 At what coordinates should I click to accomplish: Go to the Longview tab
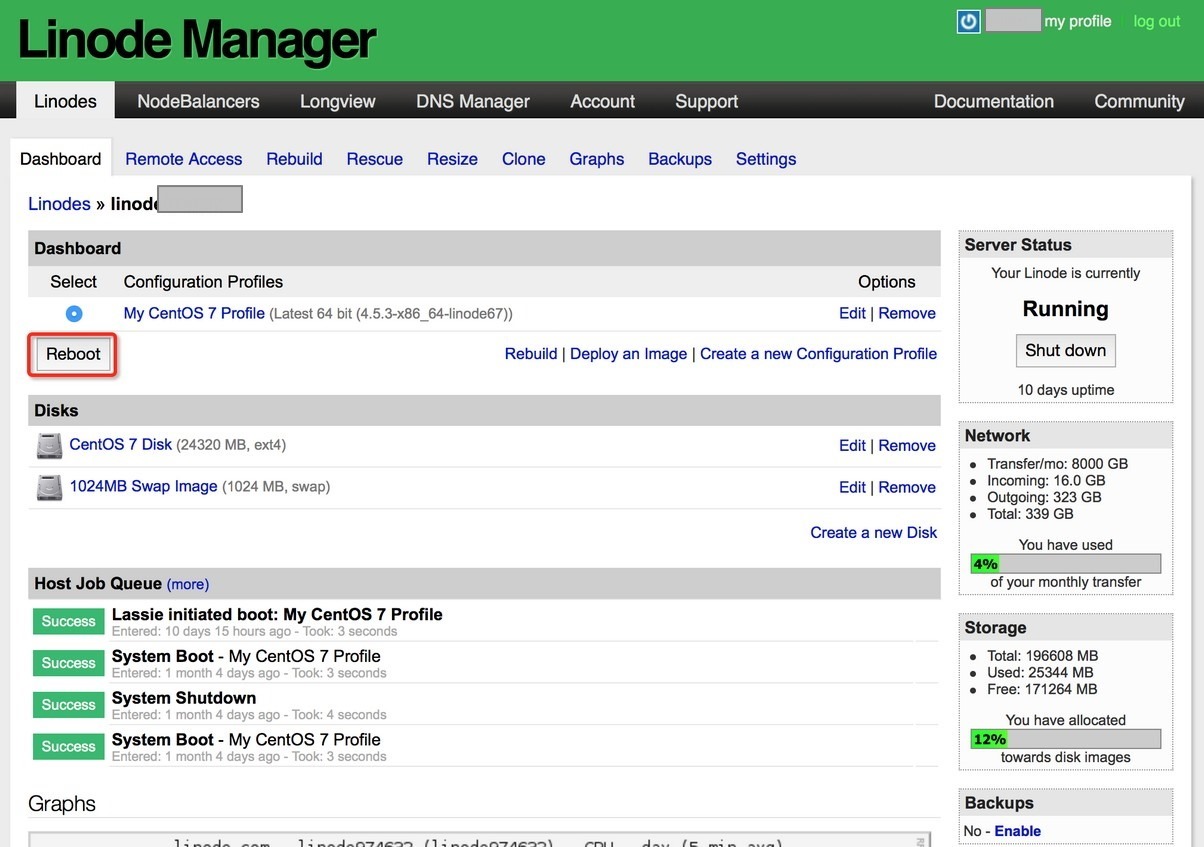338,101
